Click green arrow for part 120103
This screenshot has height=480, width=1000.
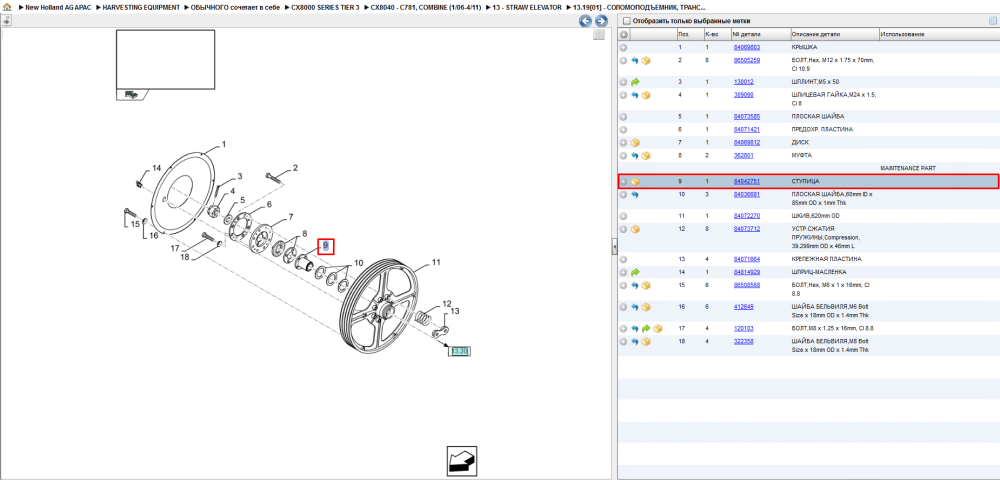tap(645, 328)
